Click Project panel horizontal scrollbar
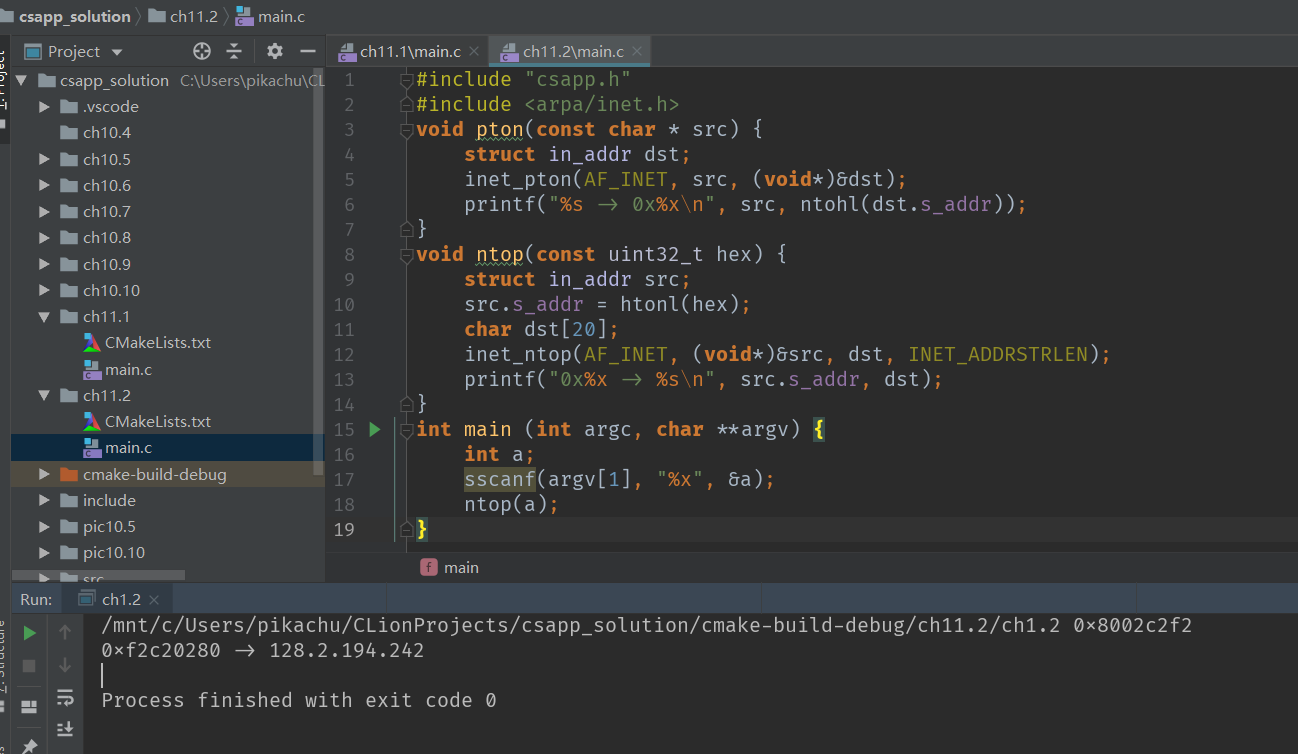Image resolution: width=1298 pixels, height=754 pixels. click(x=98, y=576)
